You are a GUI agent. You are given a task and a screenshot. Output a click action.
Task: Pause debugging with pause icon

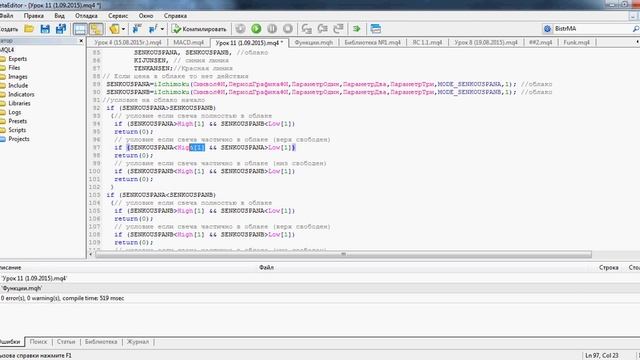272,29
